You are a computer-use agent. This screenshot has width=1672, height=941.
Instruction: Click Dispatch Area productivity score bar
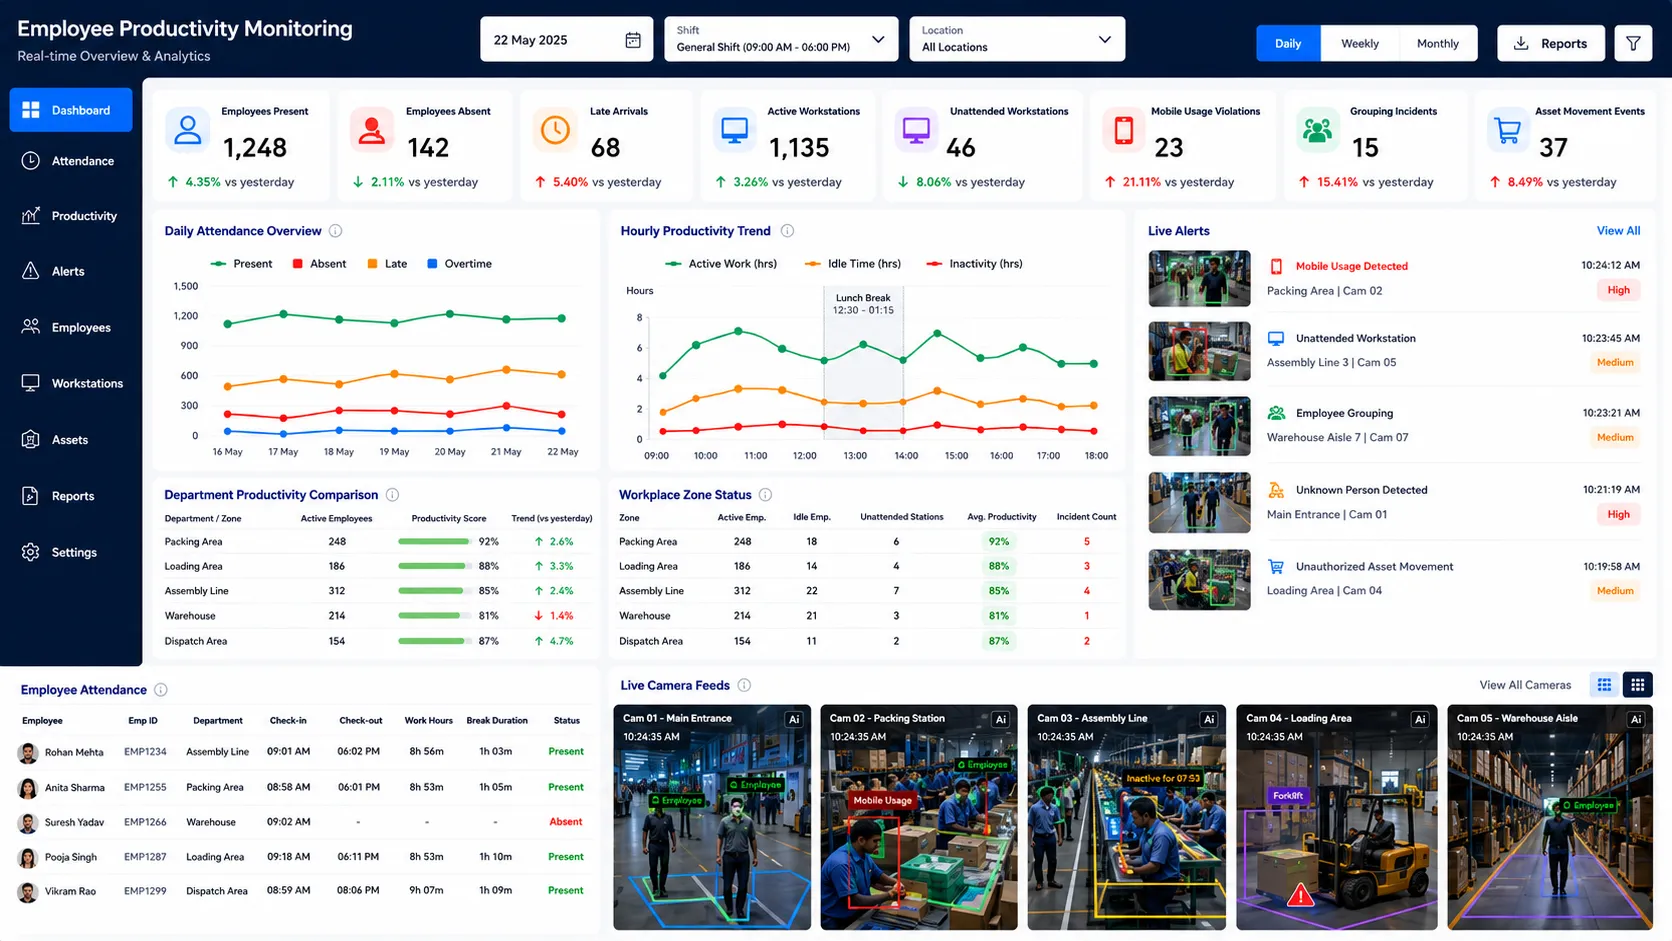tap(435, 641)
